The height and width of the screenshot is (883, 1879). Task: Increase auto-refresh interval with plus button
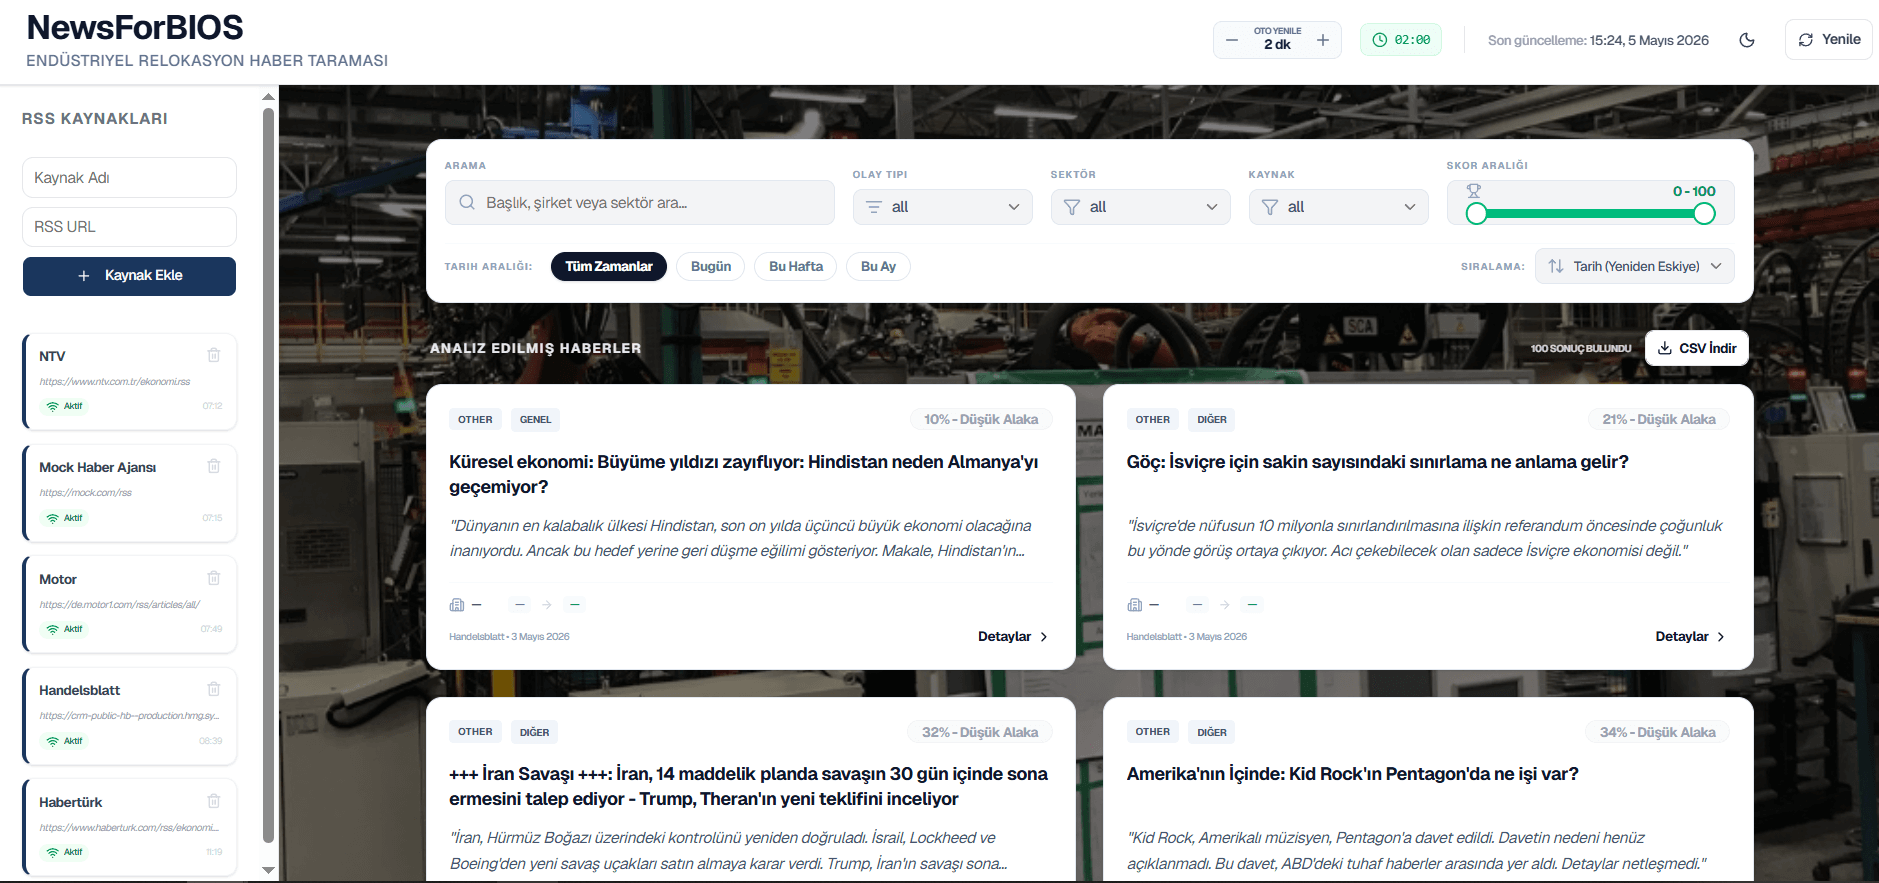(1323, 40)
